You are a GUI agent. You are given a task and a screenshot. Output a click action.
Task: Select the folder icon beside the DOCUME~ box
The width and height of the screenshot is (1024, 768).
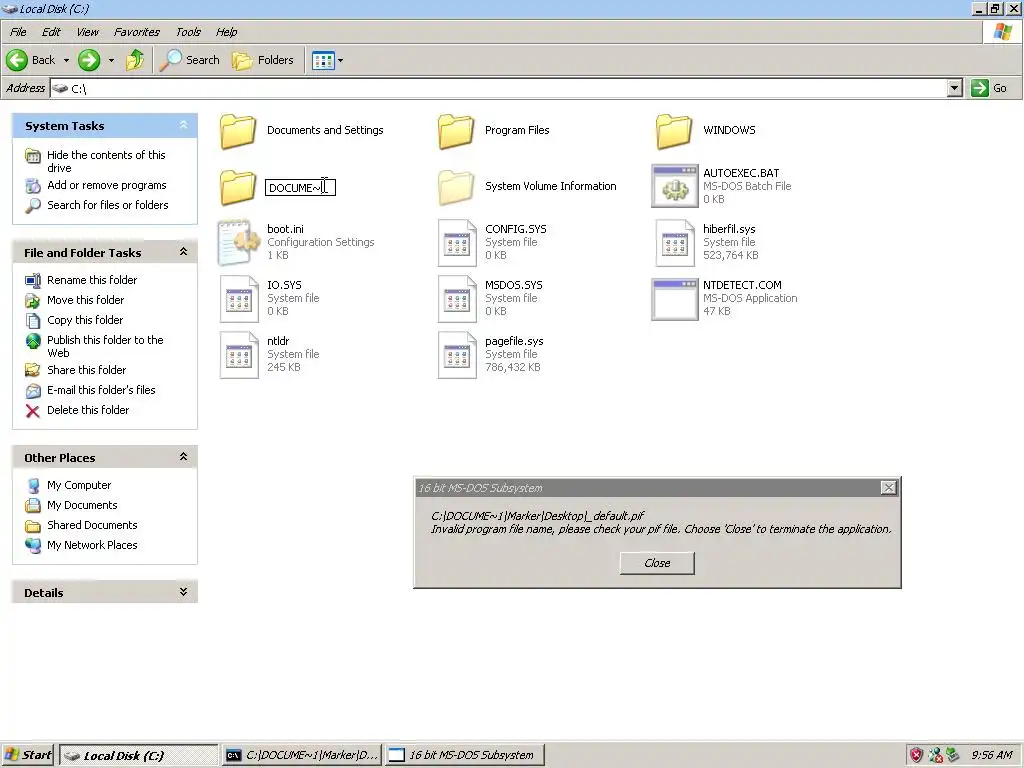[x=238, y=187]
